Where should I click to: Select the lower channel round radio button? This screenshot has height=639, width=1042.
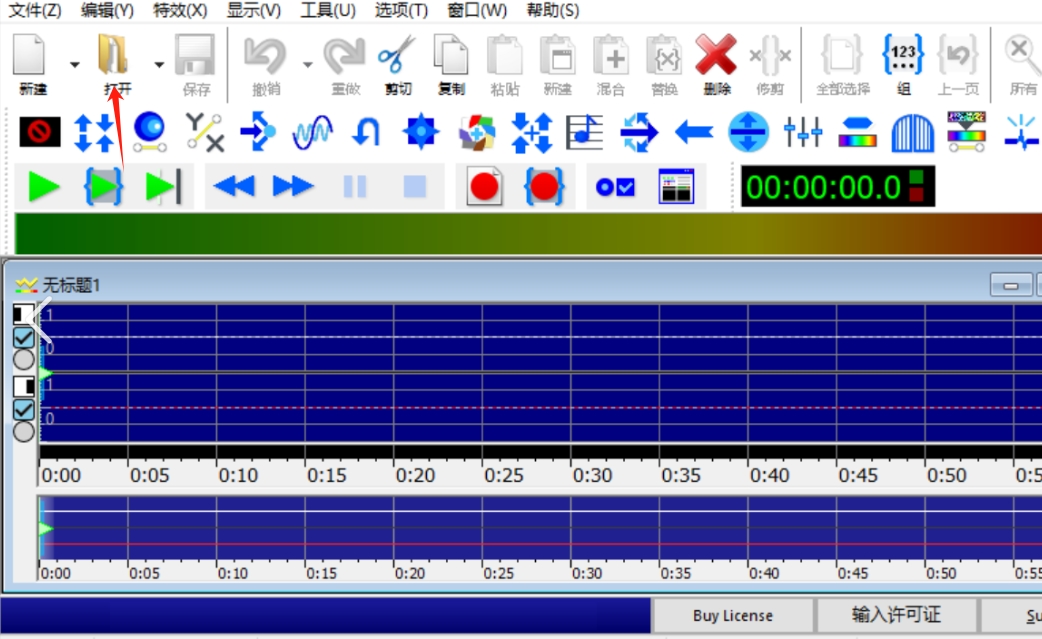[x=24, y=432]
